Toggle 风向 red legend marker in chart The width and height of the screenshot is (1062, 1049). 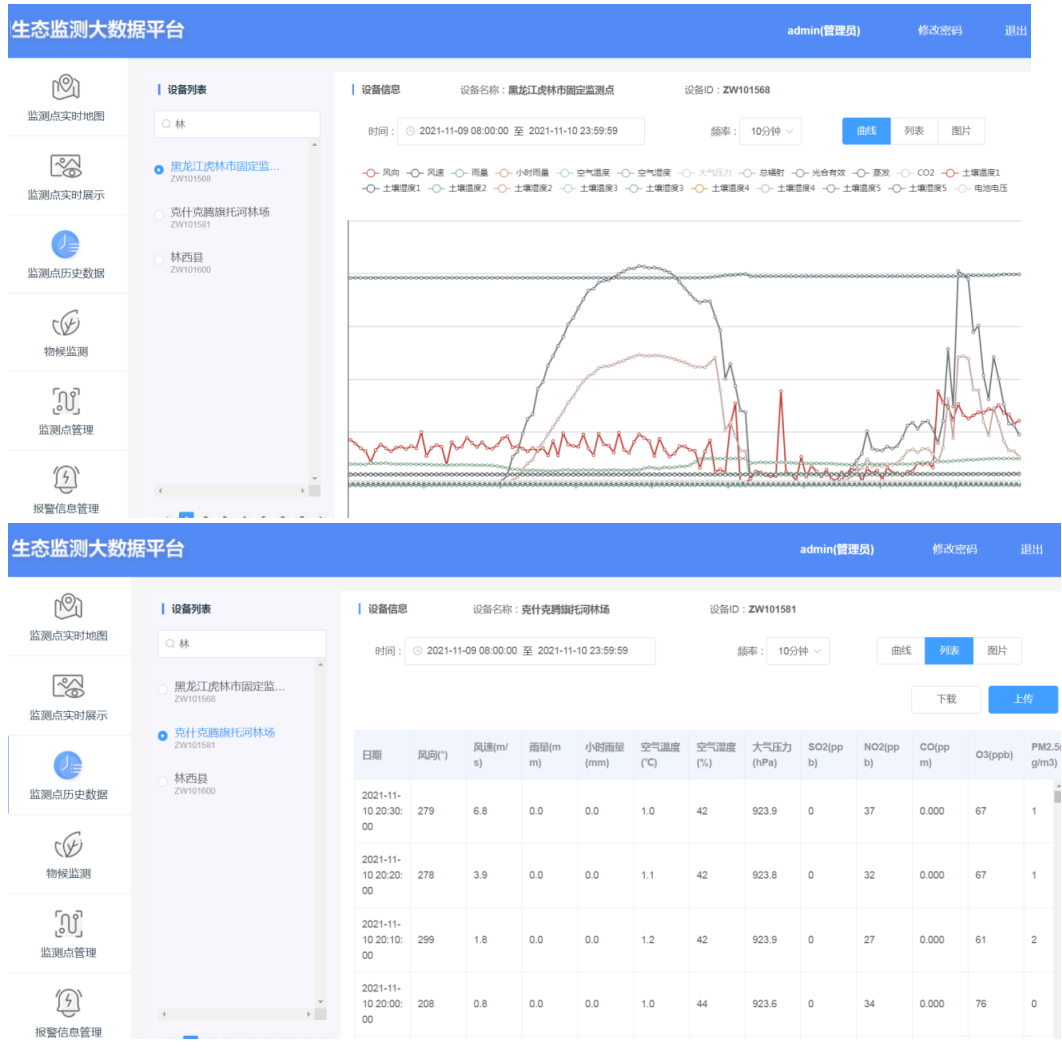(x=370, y=173)
